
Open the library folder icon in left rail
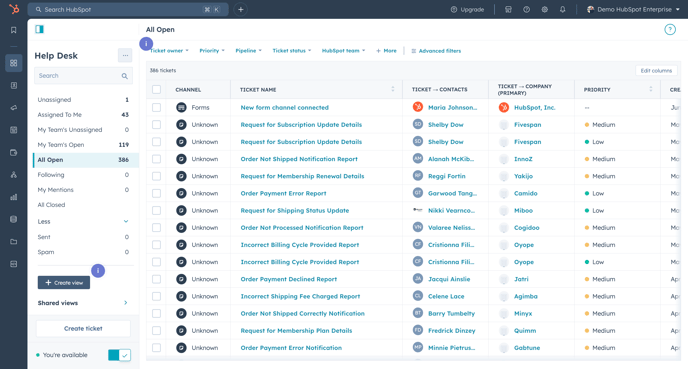(14, 242)
